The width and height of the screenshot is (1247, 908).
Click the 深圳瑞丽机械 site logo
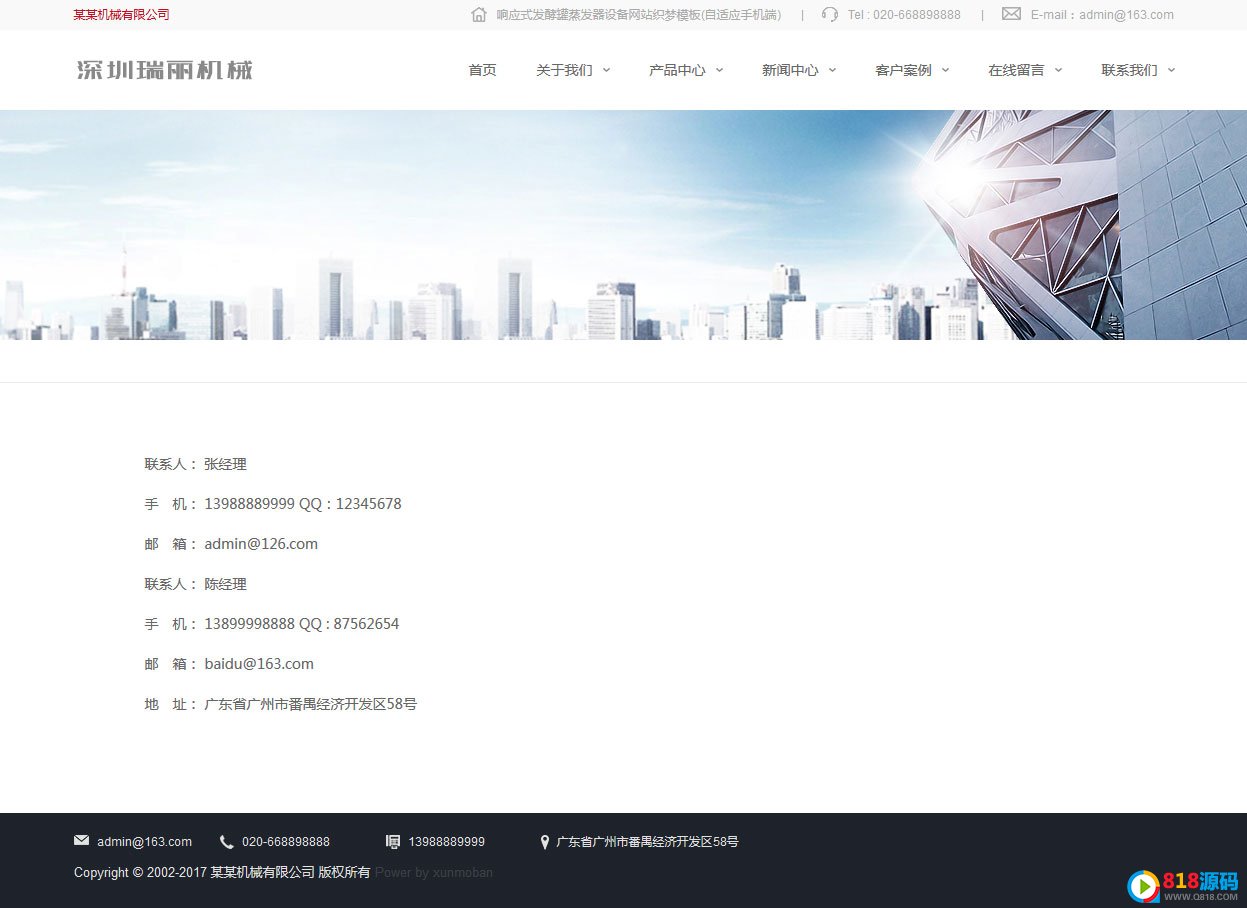tap(165, 70)
